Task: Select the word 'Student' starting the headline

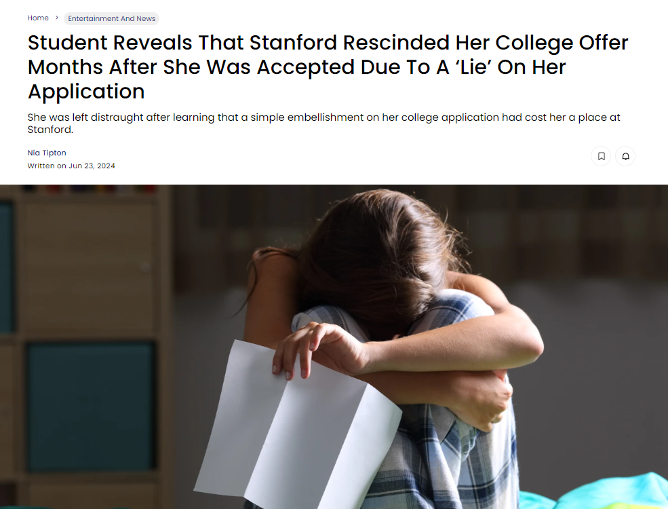Action: click(68, 42)
